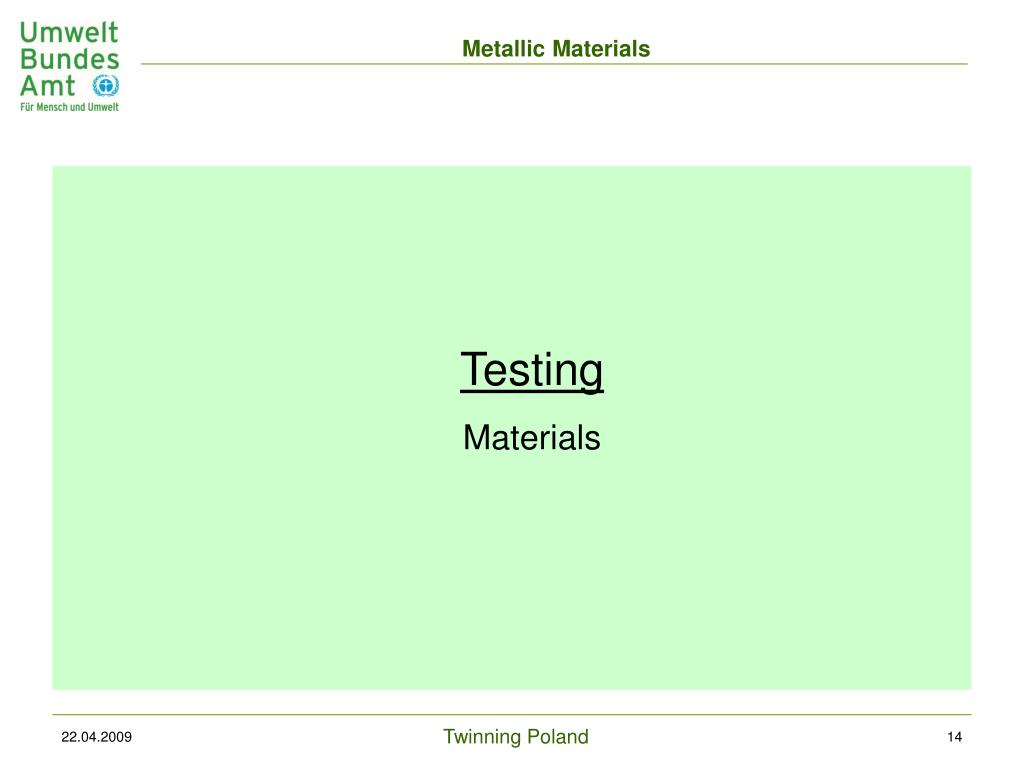The image size is (1024, 768).
Task: Open the underlined Testing heading
Action: tap(532, 370)
